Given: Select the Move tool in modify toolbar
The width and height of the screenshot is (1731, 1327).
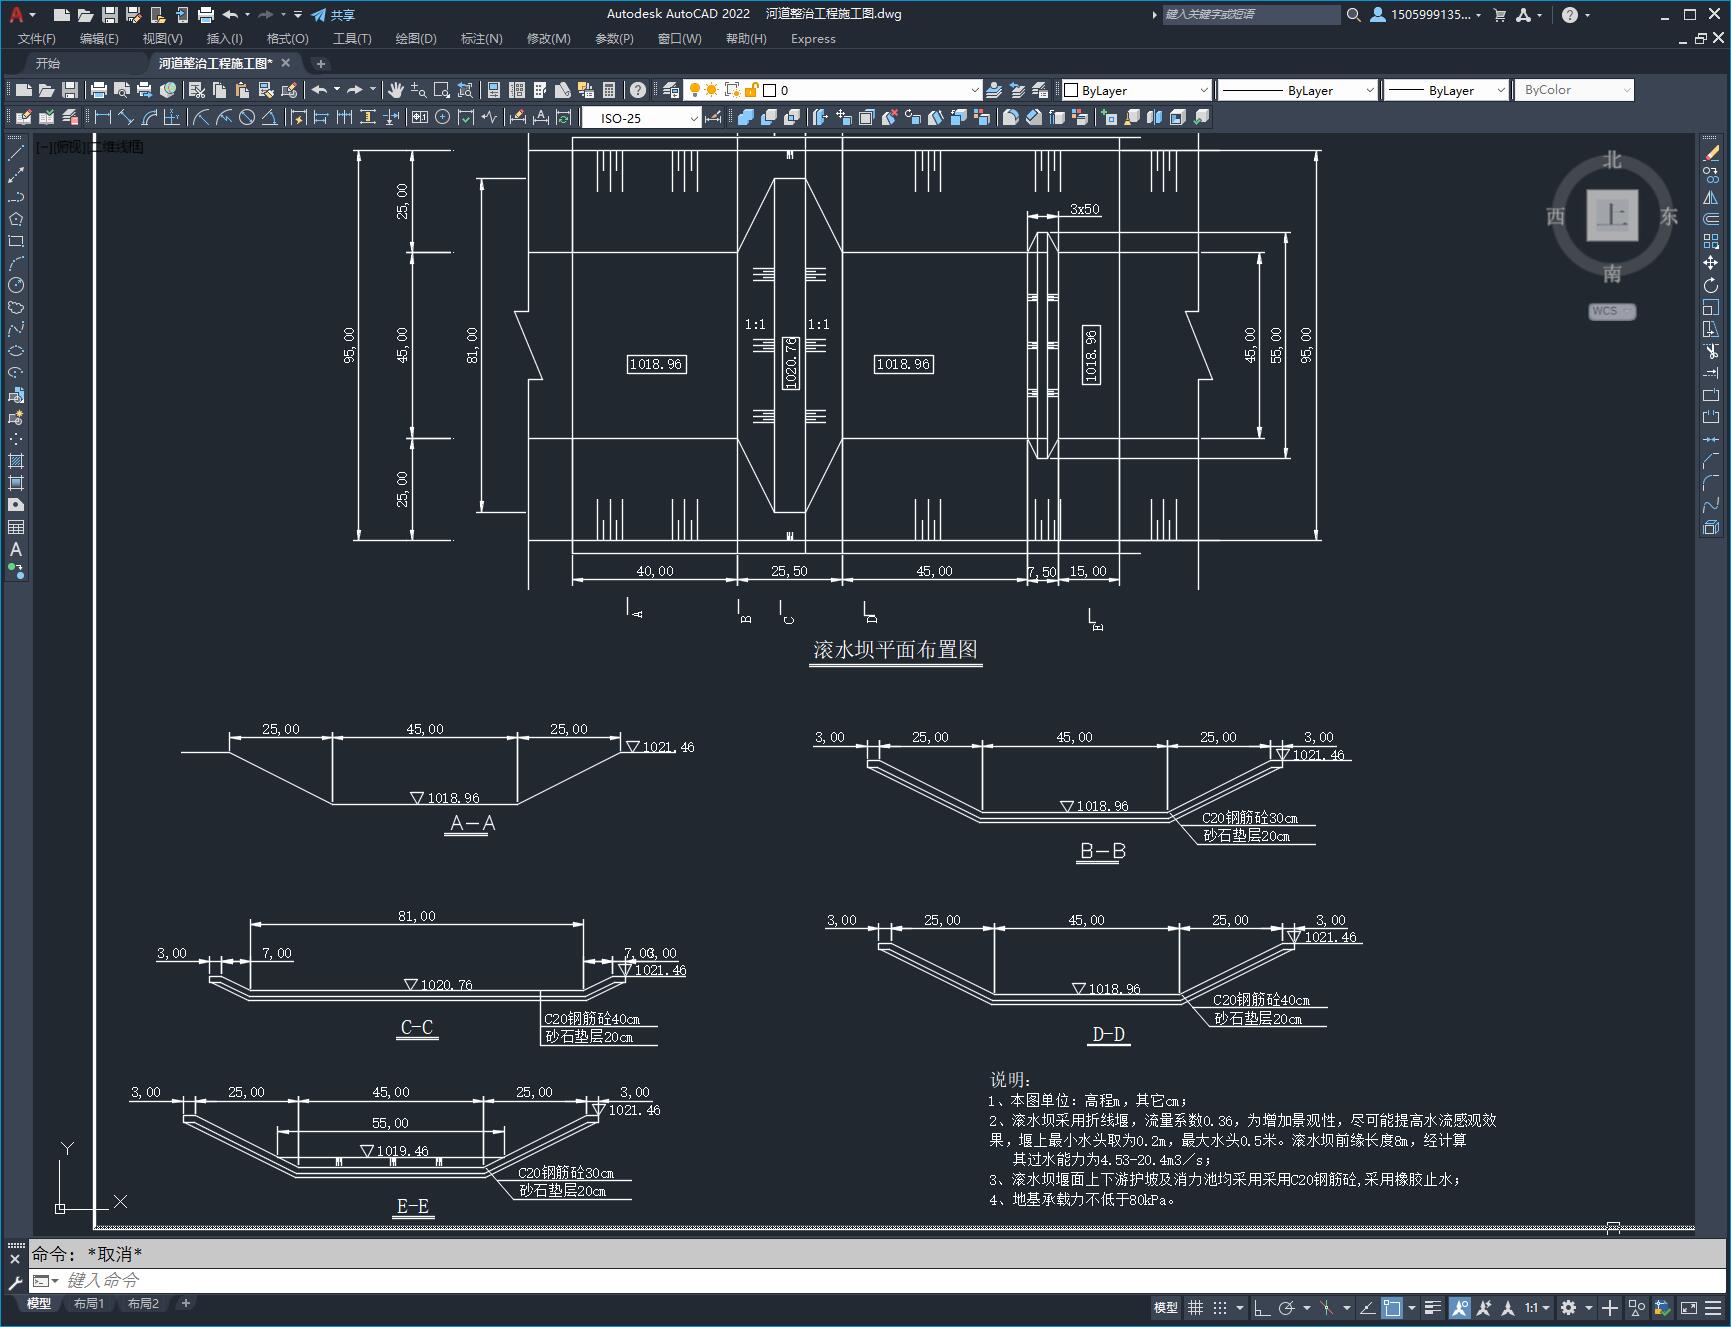Looking at the screenshot, I should [x=1711, y=263].
